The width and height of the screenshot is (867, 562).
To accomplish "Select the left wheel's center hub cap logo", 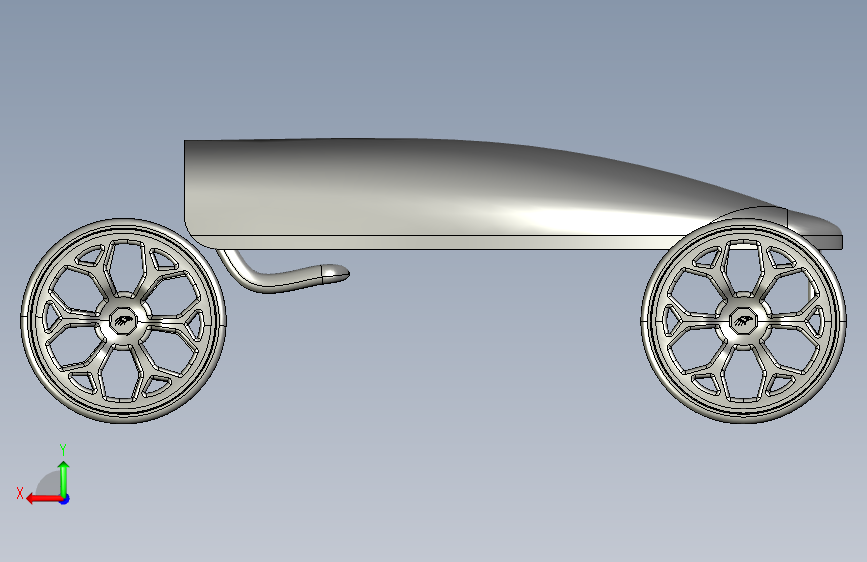I will (123, 321).
